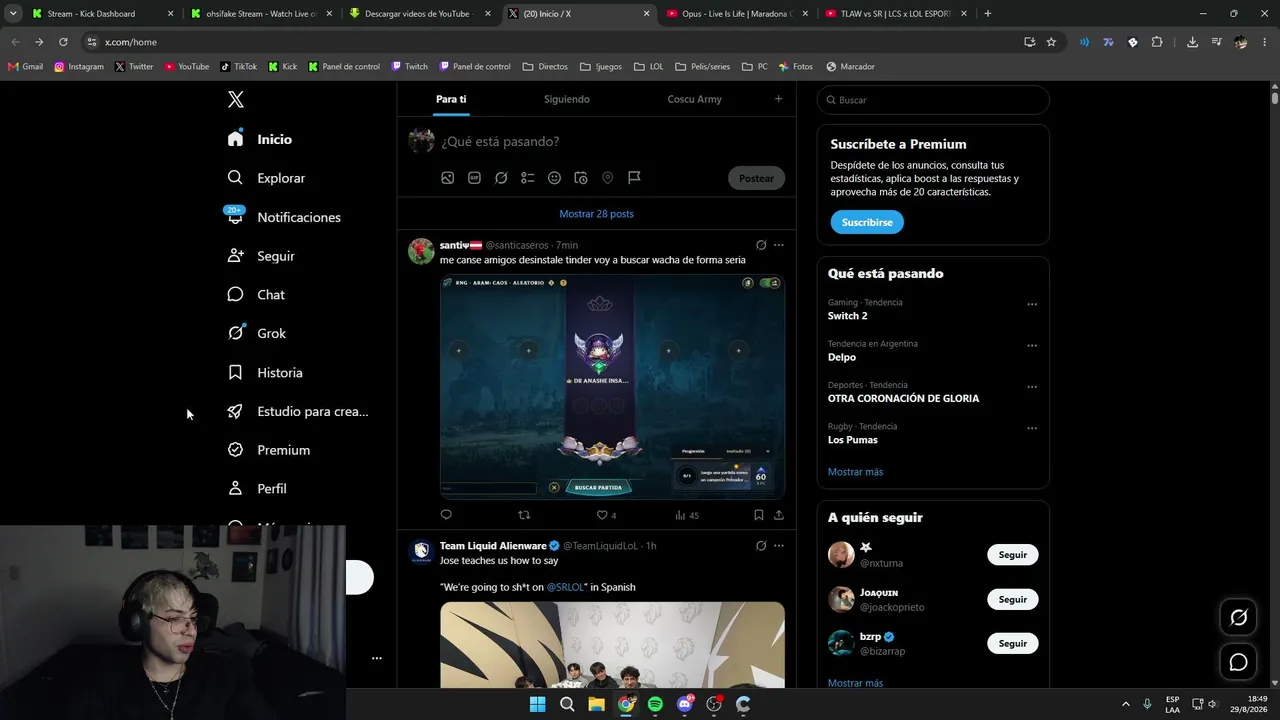The image size is (1280, 720).
Task: Click the Suscribirse Premium button
Action: point(867,222)
